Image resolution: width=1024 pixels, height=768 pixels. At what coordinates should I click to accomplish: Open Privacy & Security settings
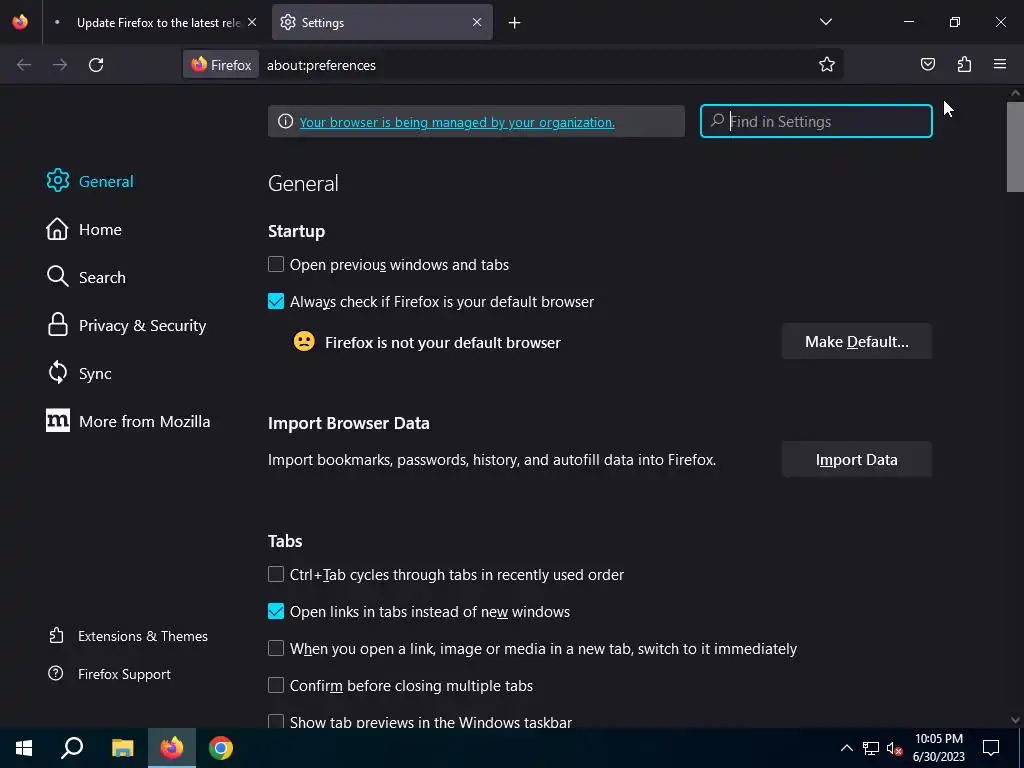(127, 325)
